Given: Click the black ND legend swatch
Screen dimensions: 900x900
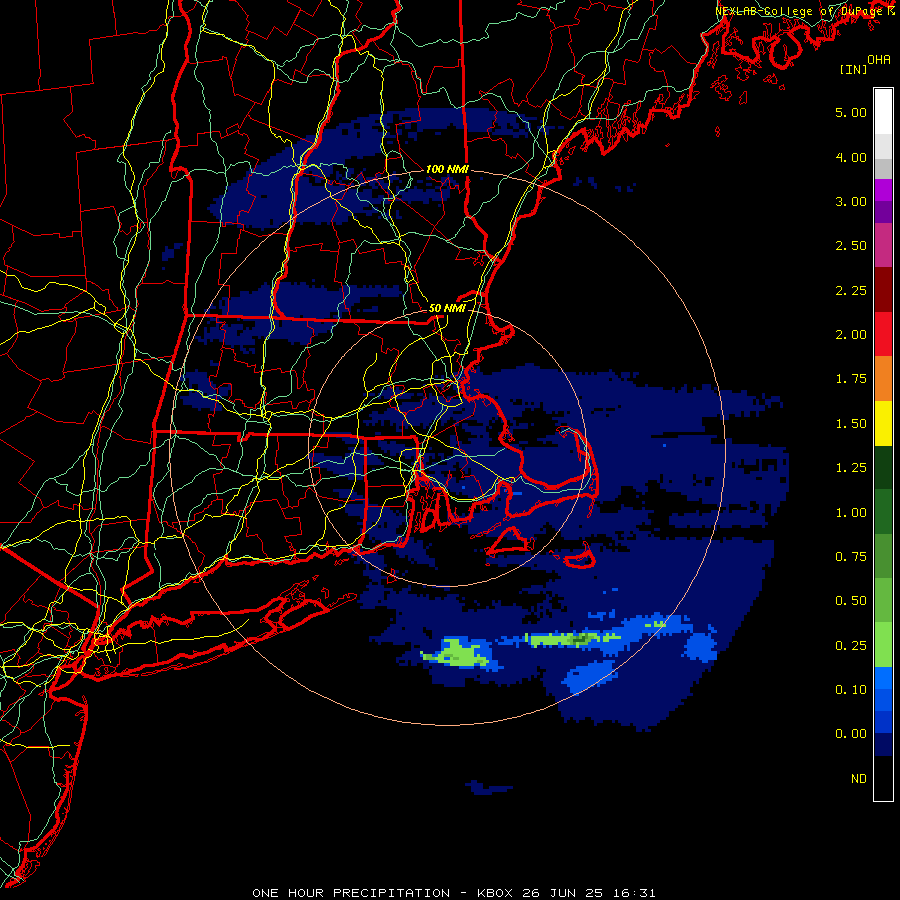Looking at the screenshot, I should (883, 778).
